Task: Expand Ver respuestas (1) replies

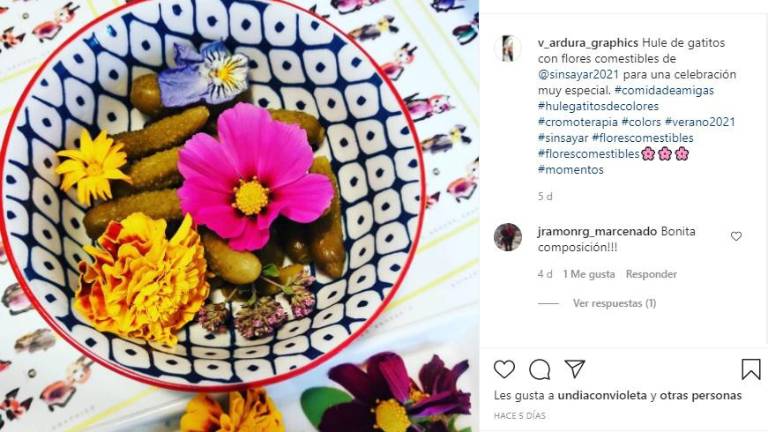Action: click(614, 303)
